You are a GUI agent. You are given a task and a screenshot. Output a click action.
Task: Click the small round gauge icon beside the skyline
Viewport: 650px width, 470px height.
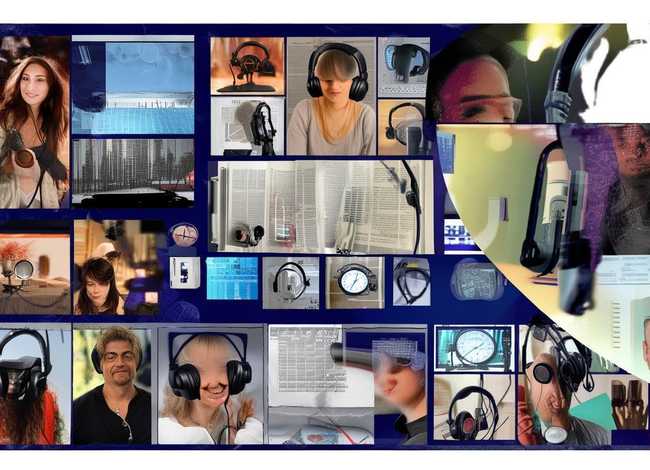[x=184, y=234]
